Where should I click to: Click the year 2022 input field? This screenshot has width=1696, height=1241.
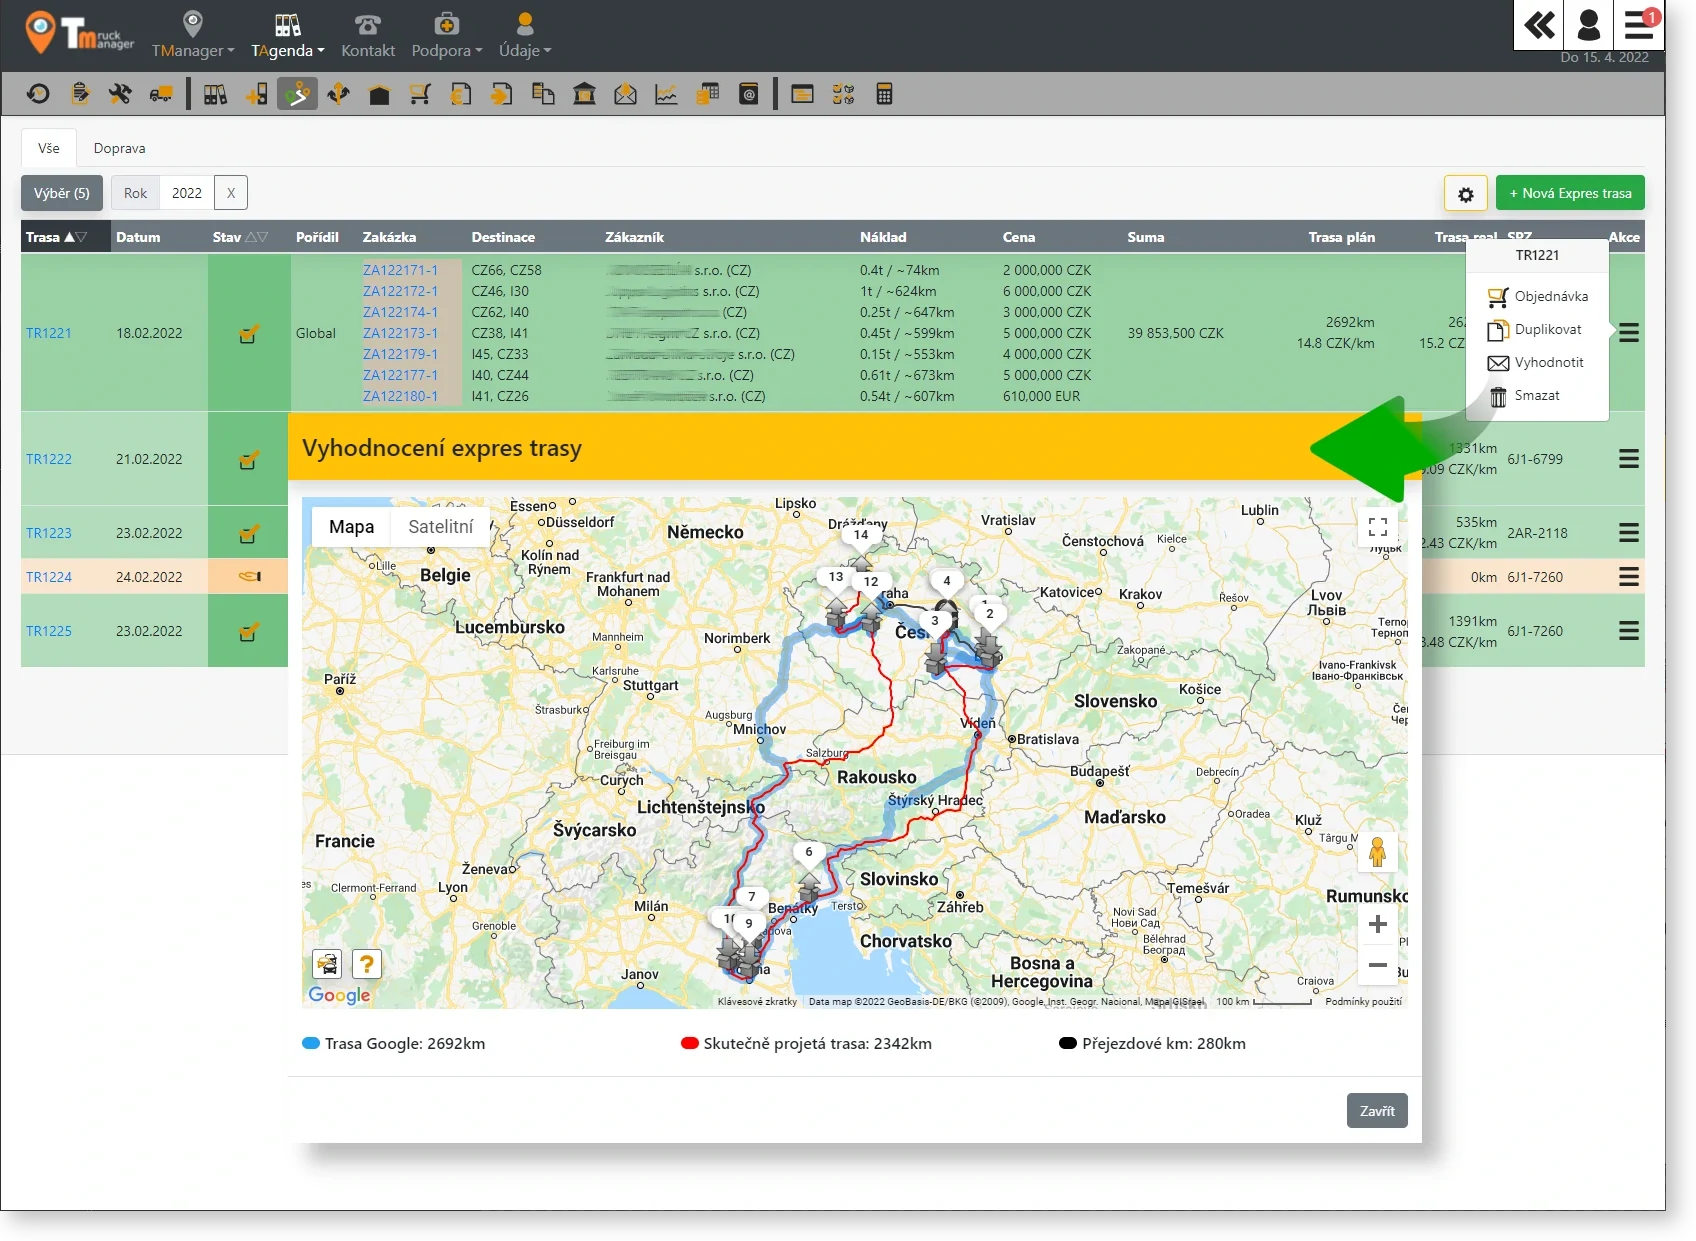tap(187, 194)
